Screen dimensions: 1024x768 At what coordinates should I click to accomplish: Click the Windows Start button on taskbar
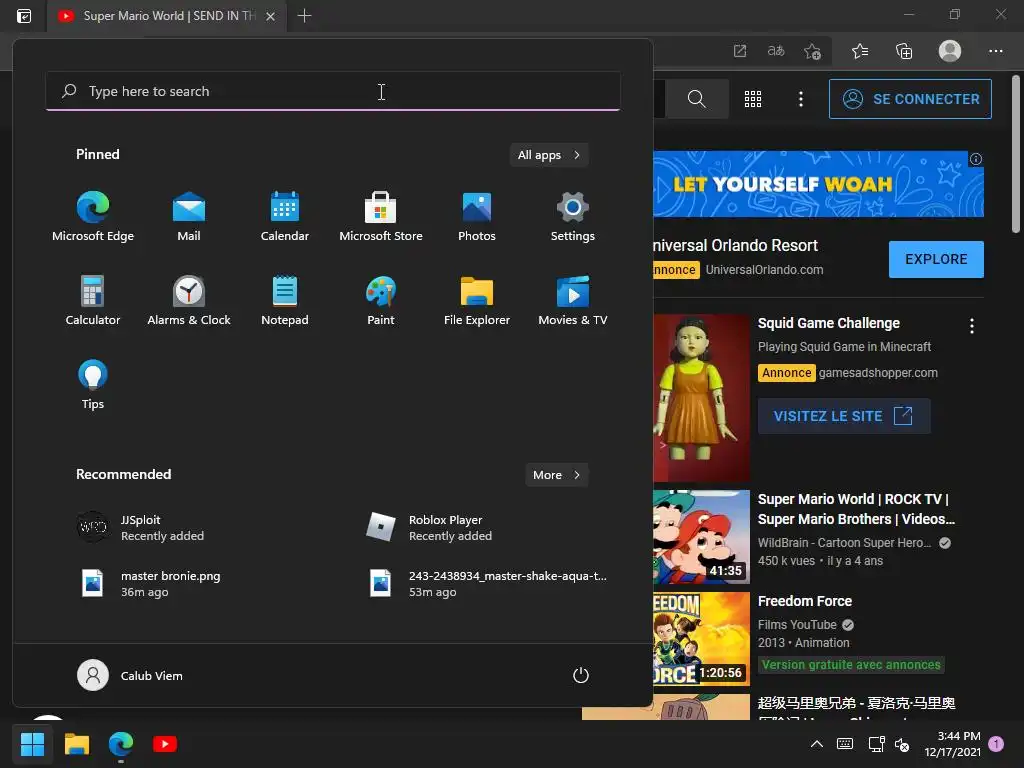[32, 744]
